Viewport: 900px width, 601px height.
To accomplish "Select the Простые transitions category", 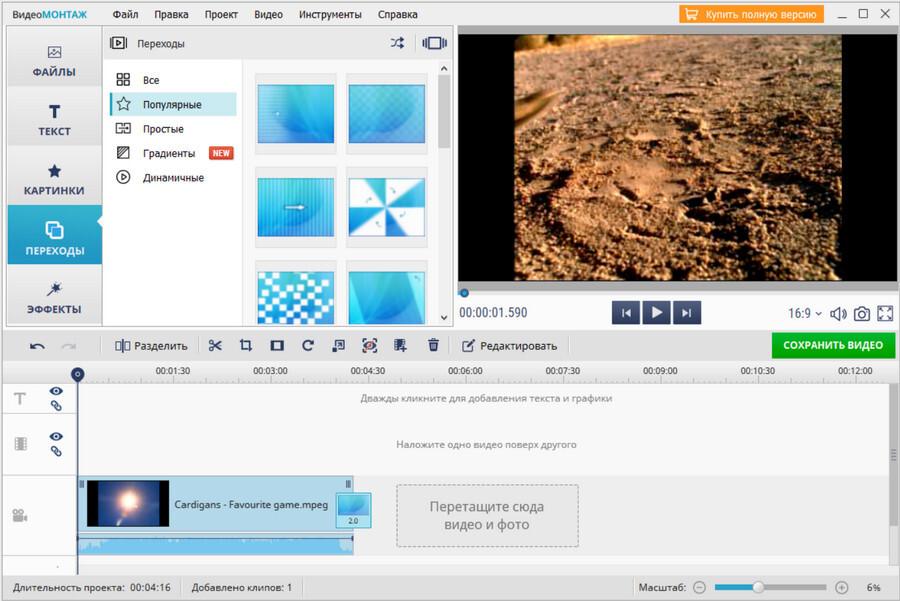I will click(x=173, y=129).
